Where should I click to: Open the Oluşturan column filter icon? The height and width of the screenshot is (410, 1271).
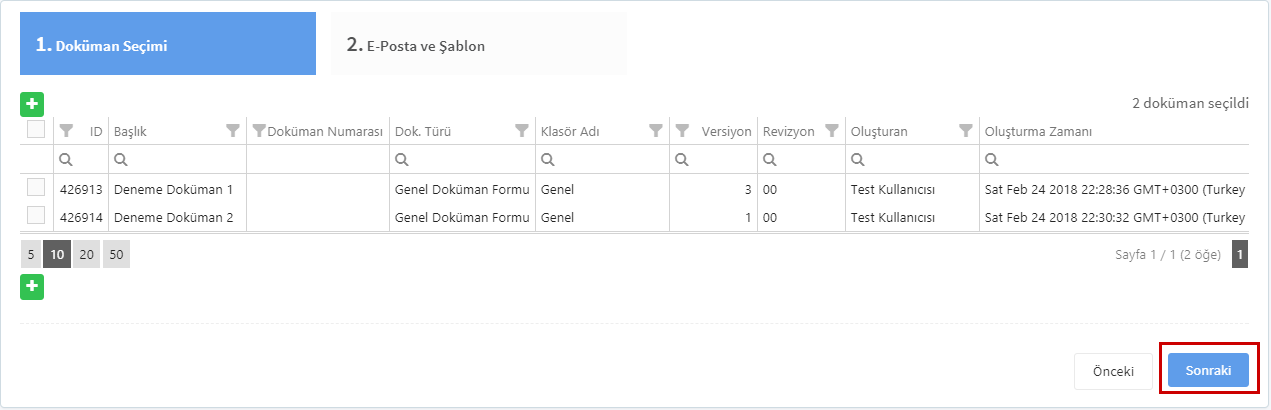click(x=965, y=131)
